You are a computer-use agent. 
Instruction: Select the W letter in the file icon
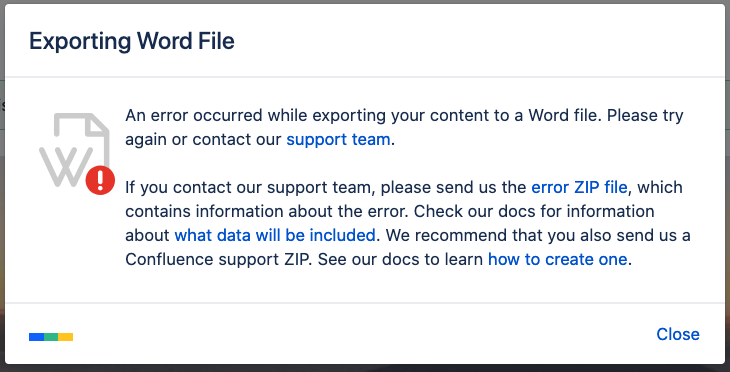(x=66, y=166)
